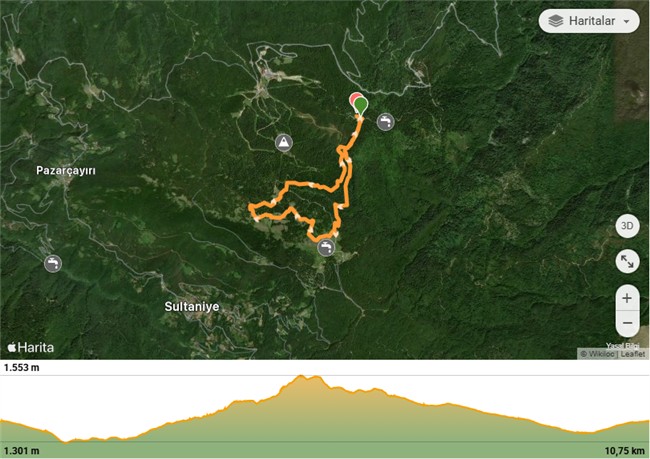
Task: Click the Apple Harita logo
Action: point(31,347)
